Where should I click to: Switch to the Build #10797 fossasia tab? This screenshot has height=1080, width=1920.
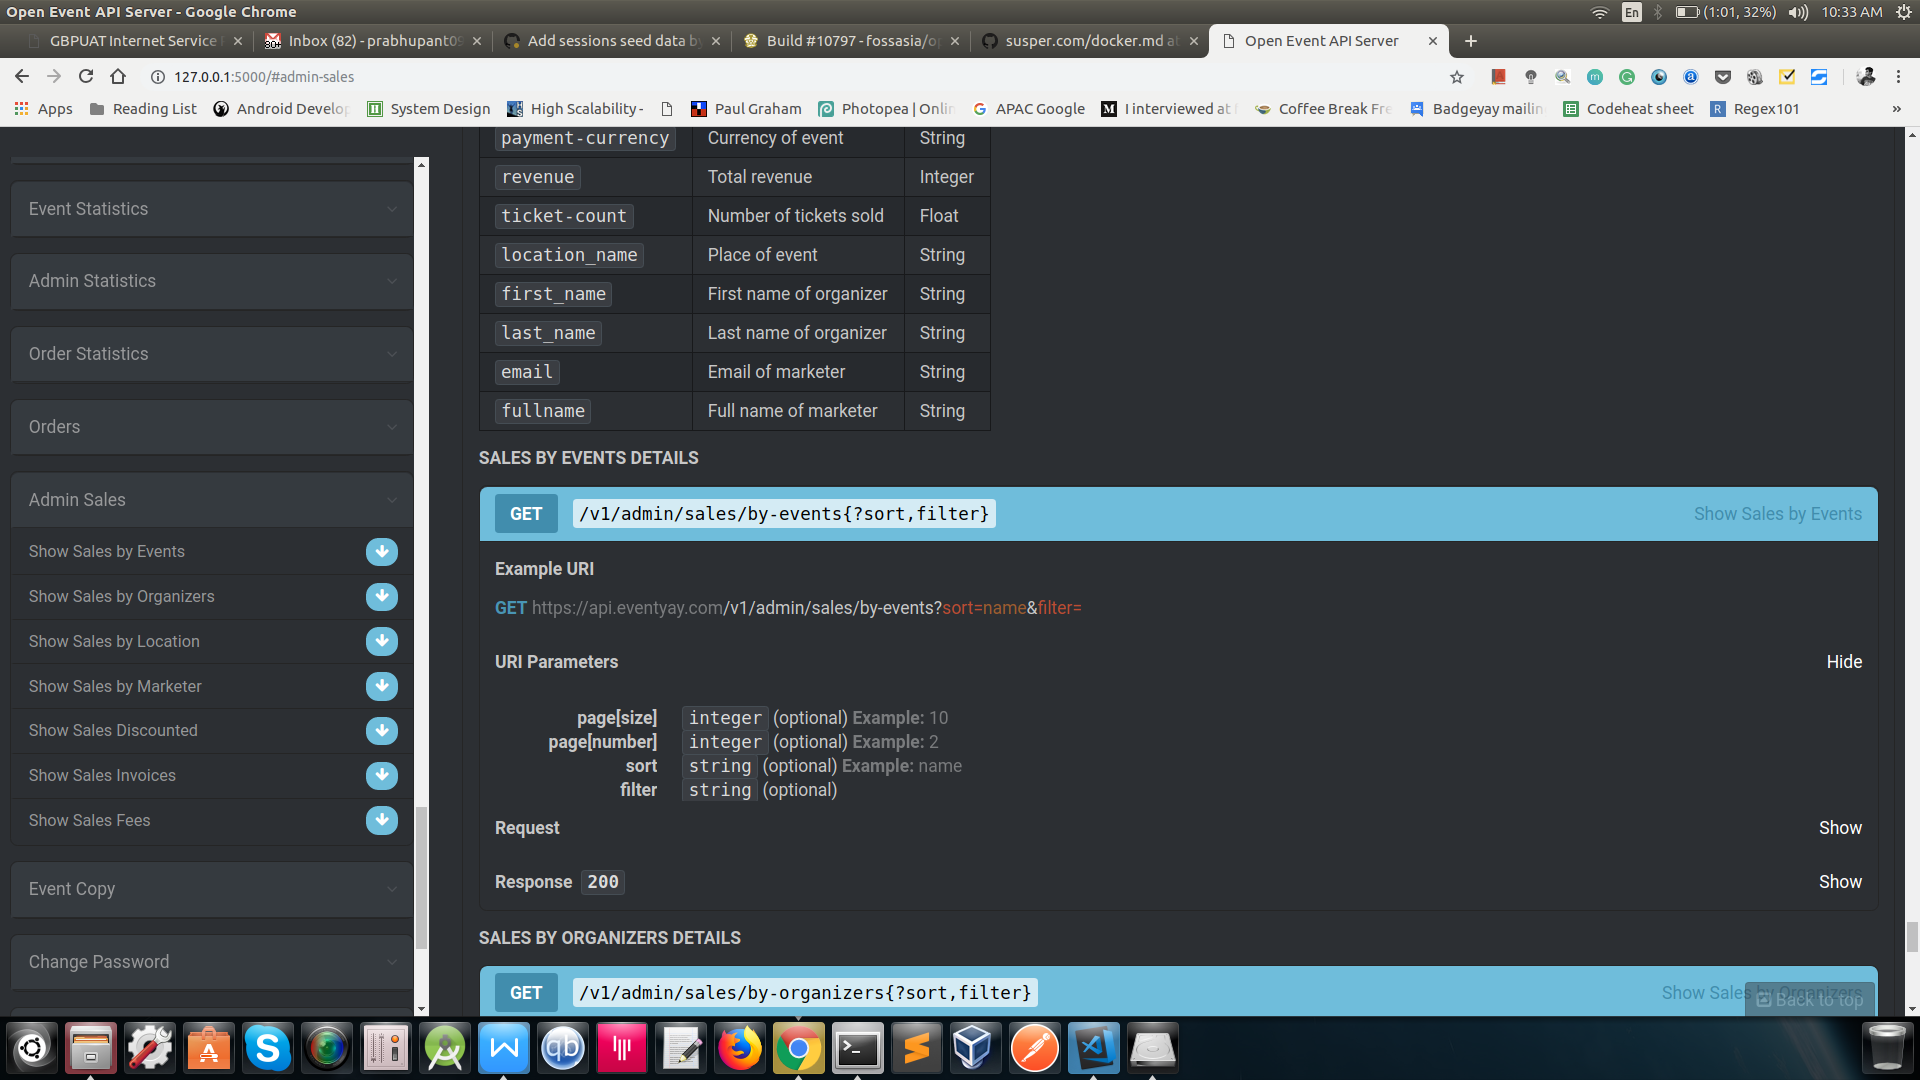(850, 41)
